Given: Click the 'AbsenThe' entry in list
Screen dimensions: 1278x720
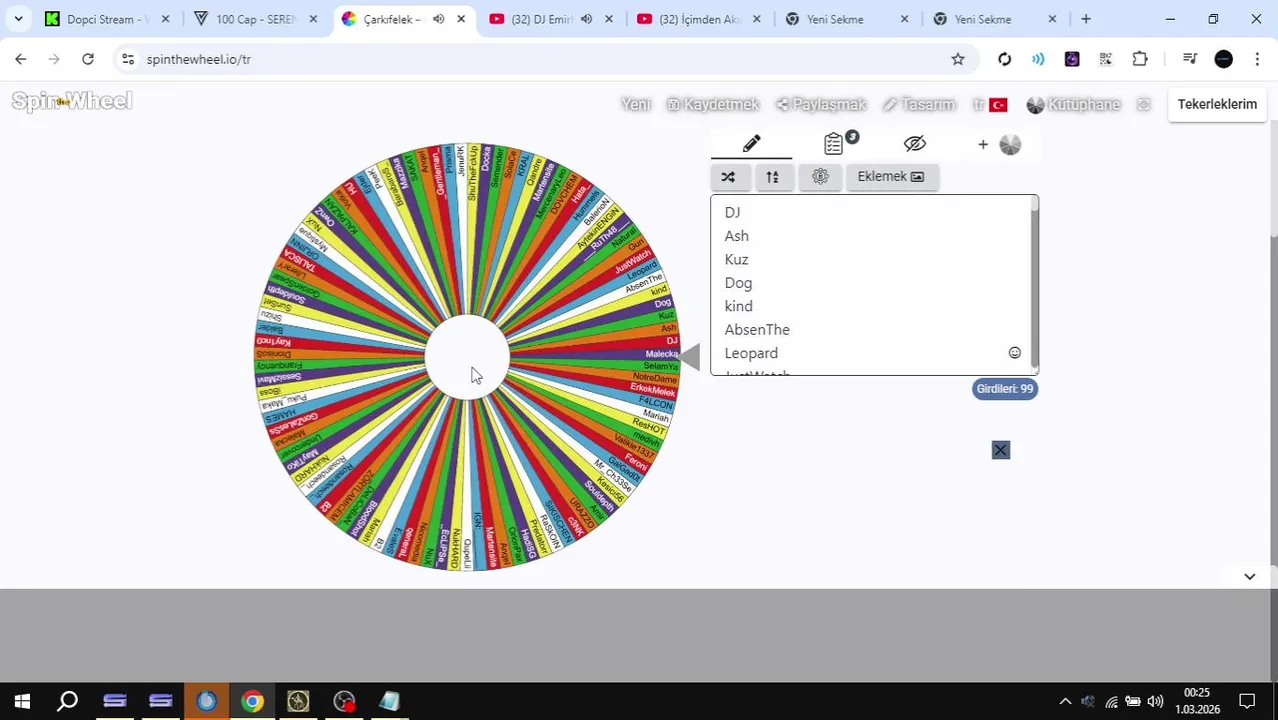Looking at the screenshot, I should tap(757, 329).
